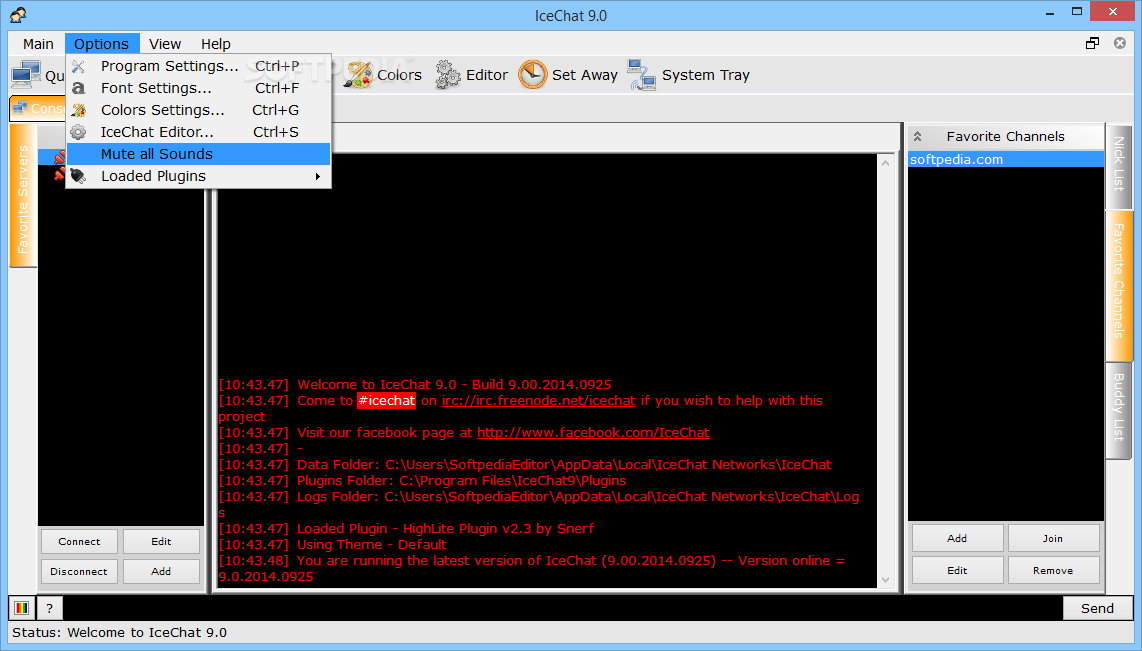The width and height of the screenshot is (1142, 651).
Task: Open irc.freenode.net/icechat link
Action: pos(538,401)
